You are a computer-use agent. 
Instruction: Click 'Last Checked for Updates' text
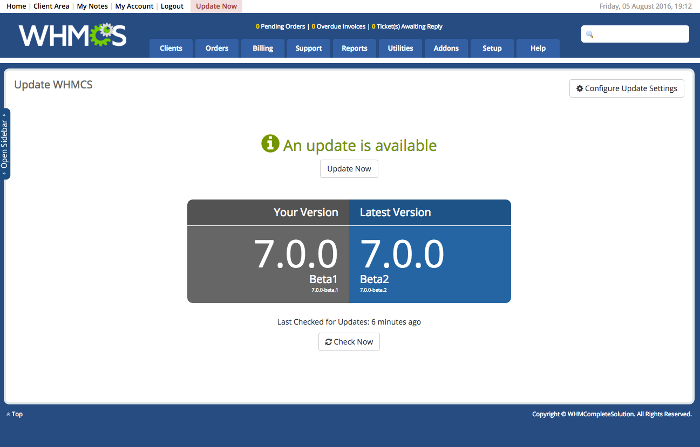point(349,322)
